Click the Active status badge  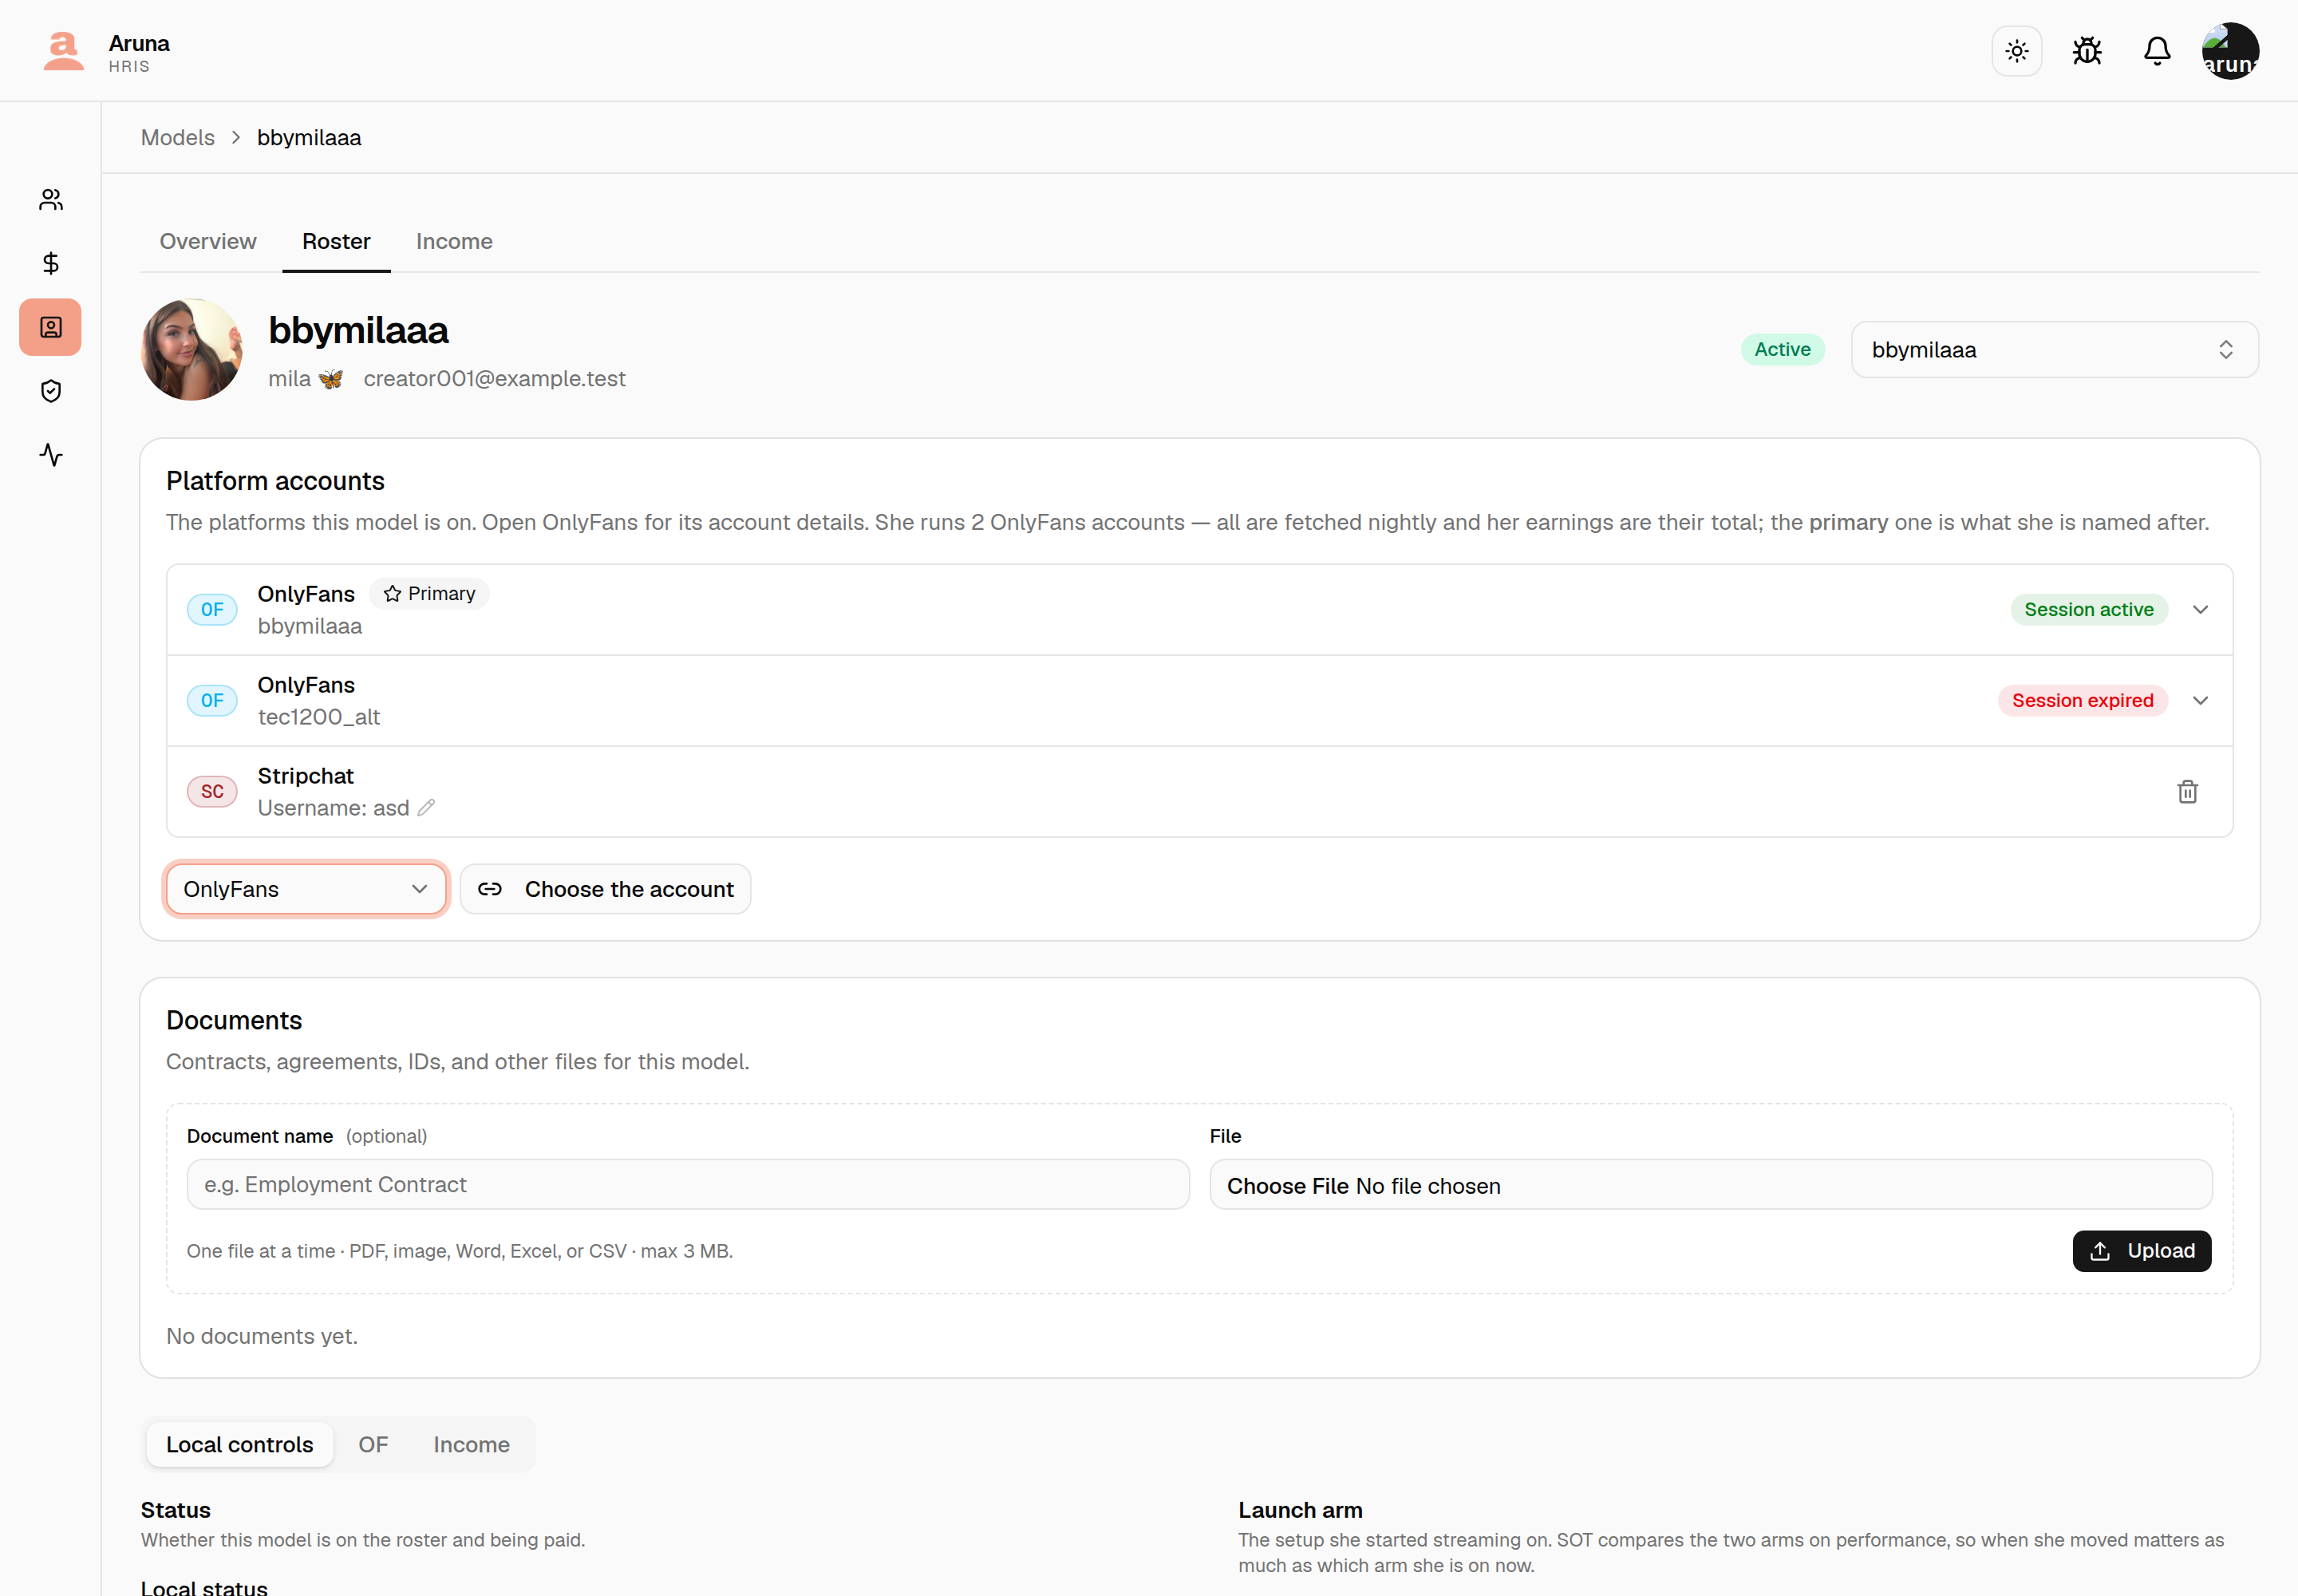point(1782,350)
